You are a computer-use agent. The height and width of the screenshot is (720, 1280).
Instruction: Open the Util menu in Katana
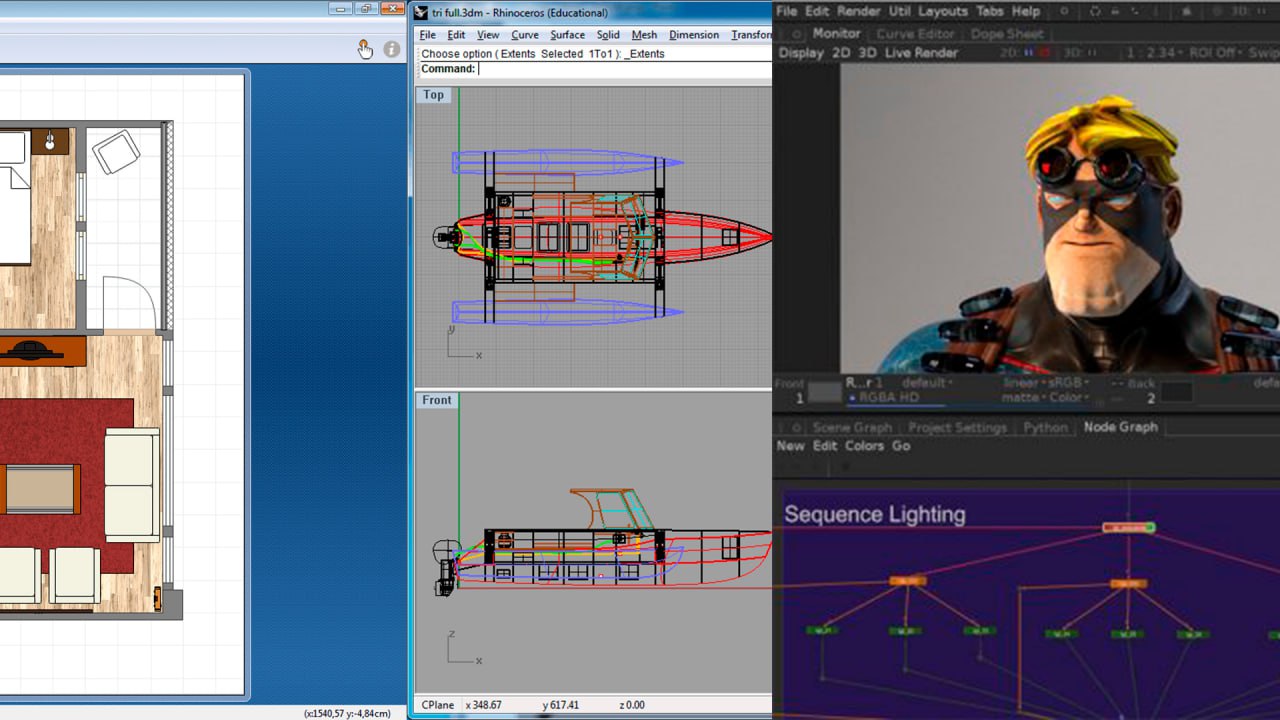pos(900,11)
